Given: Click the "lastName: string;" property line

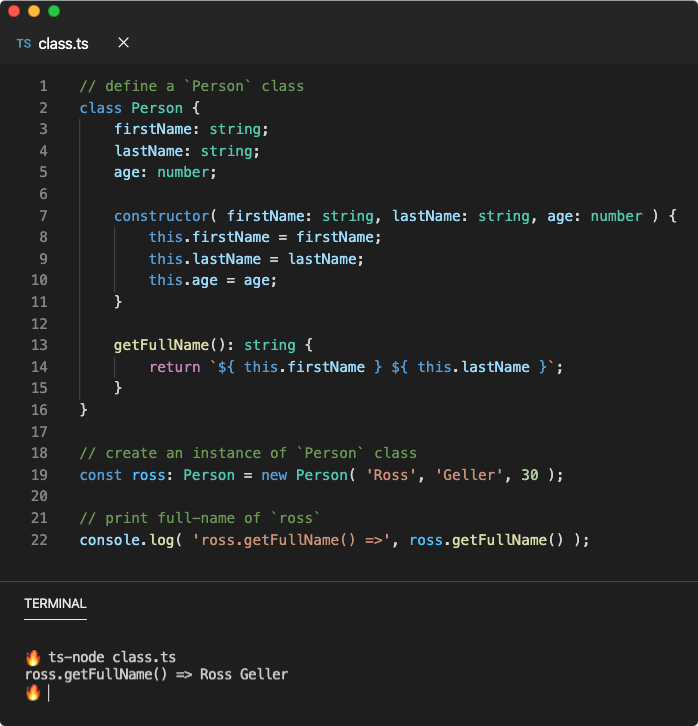Looking at the screenshot, I should click(187, 151).
